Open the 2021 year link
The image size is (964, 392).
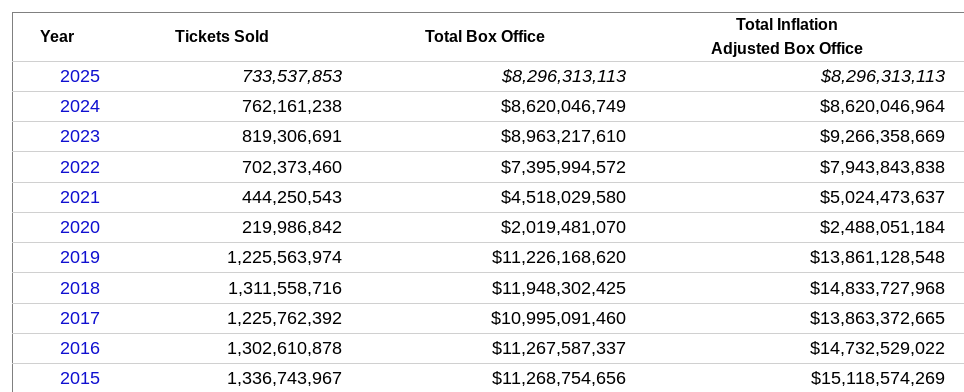[x=79, y=197]
